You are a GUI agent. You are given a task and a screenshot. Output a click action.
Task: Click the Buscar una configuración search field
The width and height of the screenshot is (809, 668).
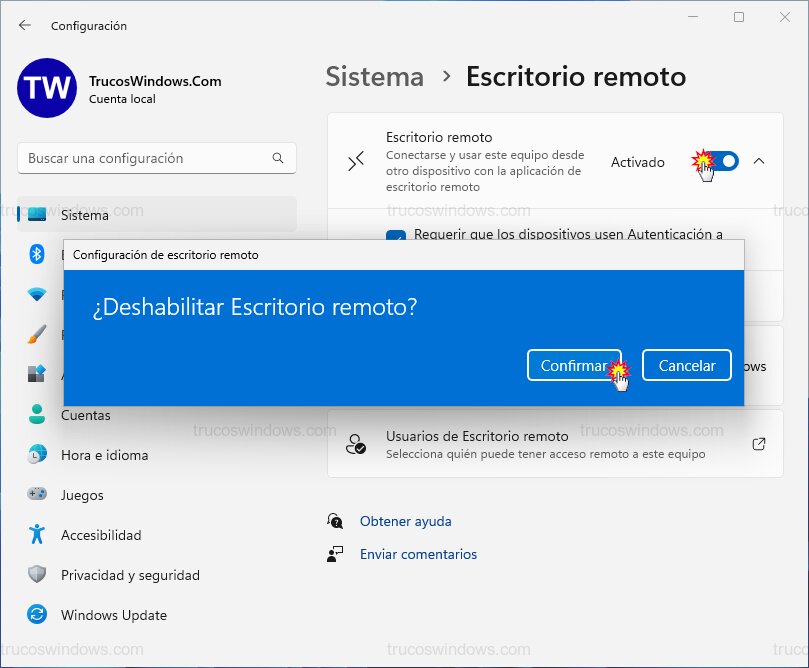pos(156,158)
